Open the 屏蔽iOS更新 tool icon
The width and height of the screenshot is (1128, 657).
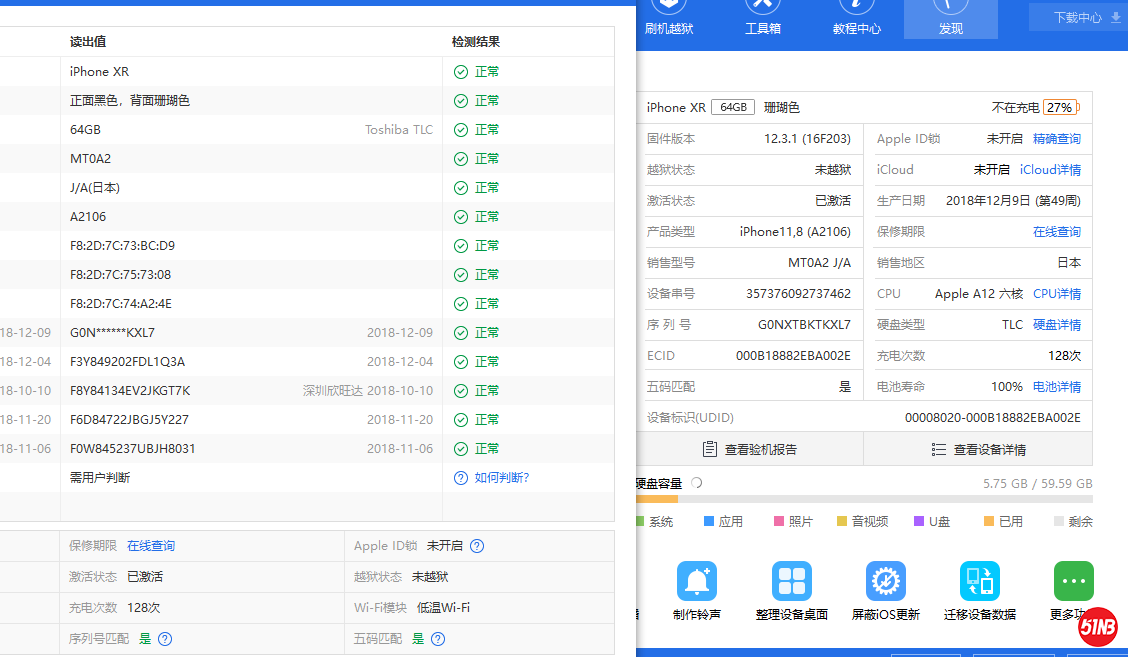coord(885,581)
